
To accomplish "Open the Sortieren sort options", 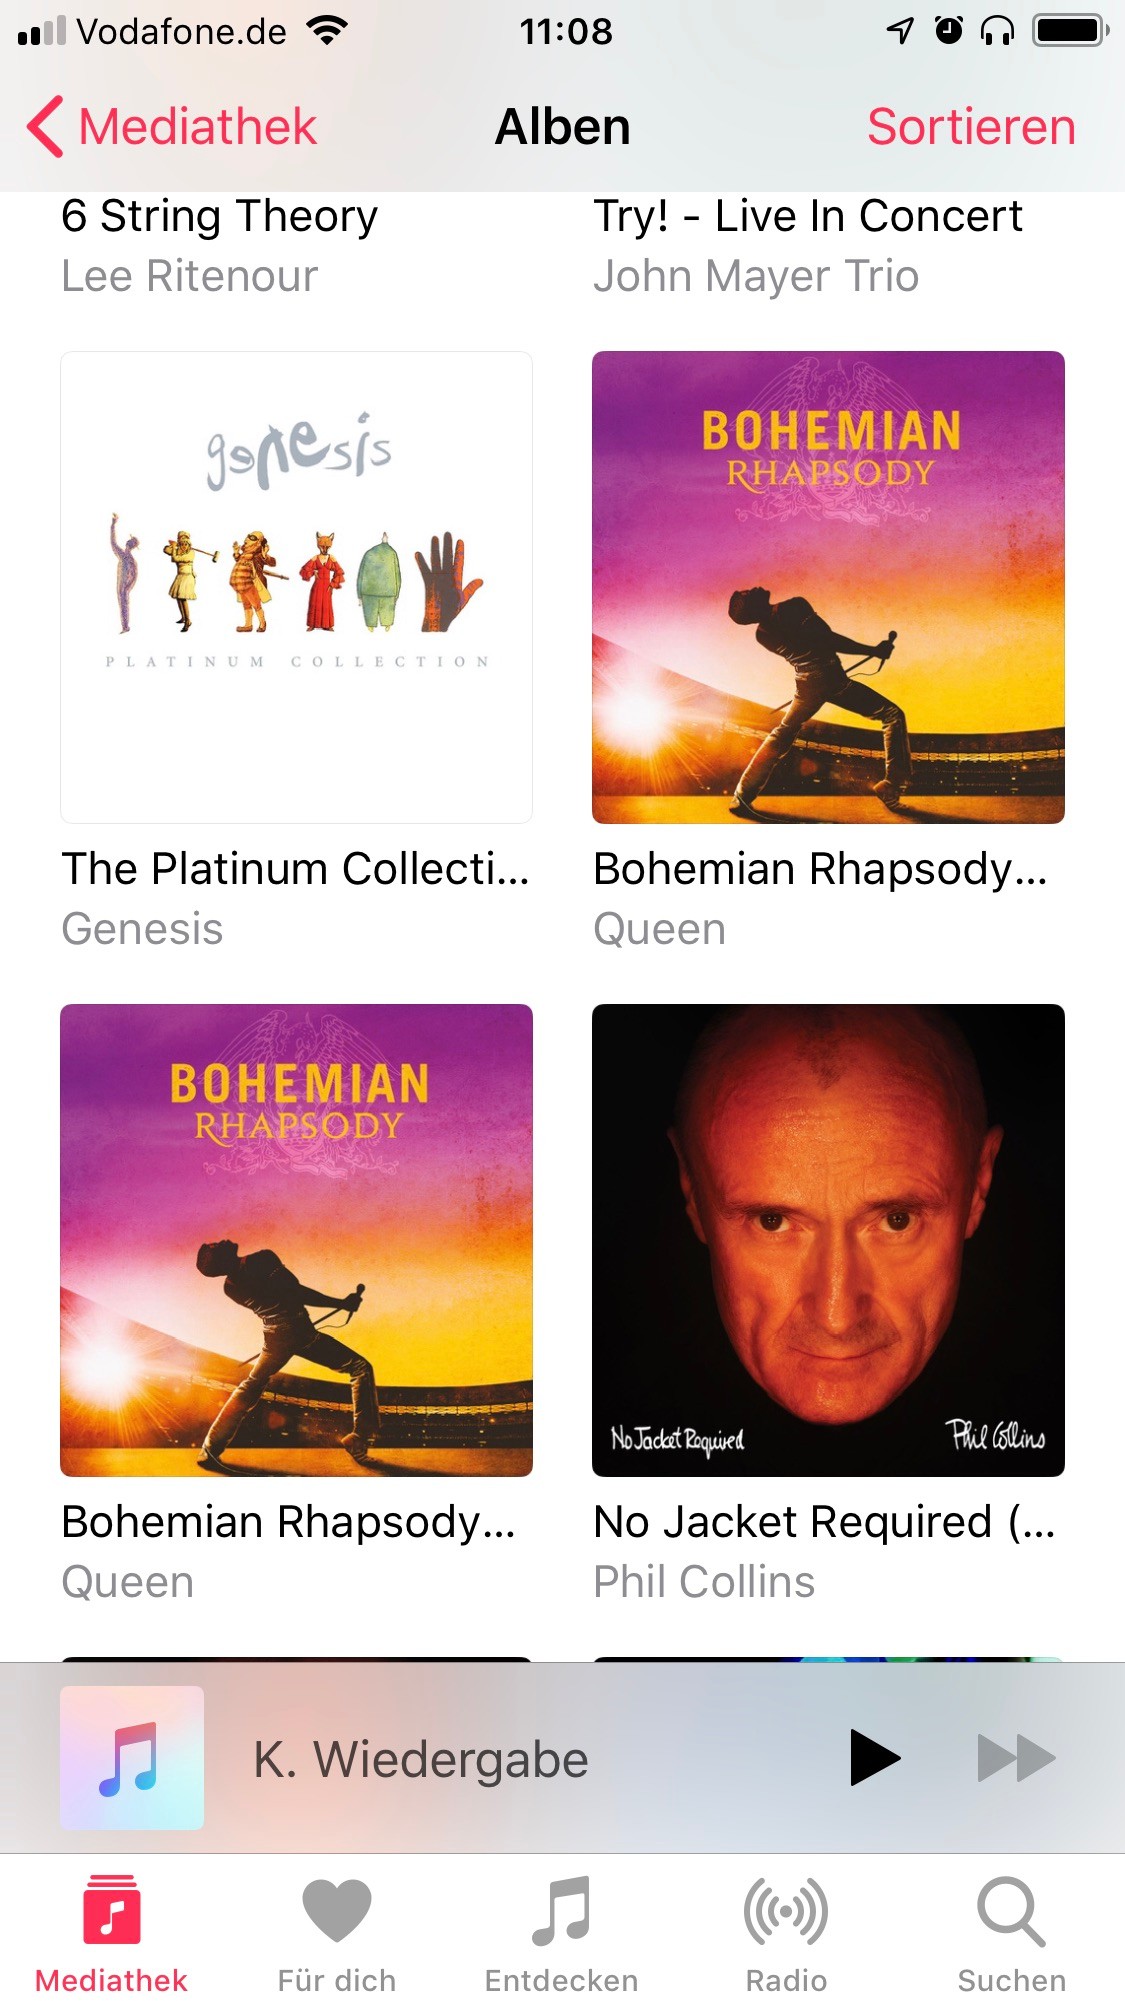I will coord(971,127).
